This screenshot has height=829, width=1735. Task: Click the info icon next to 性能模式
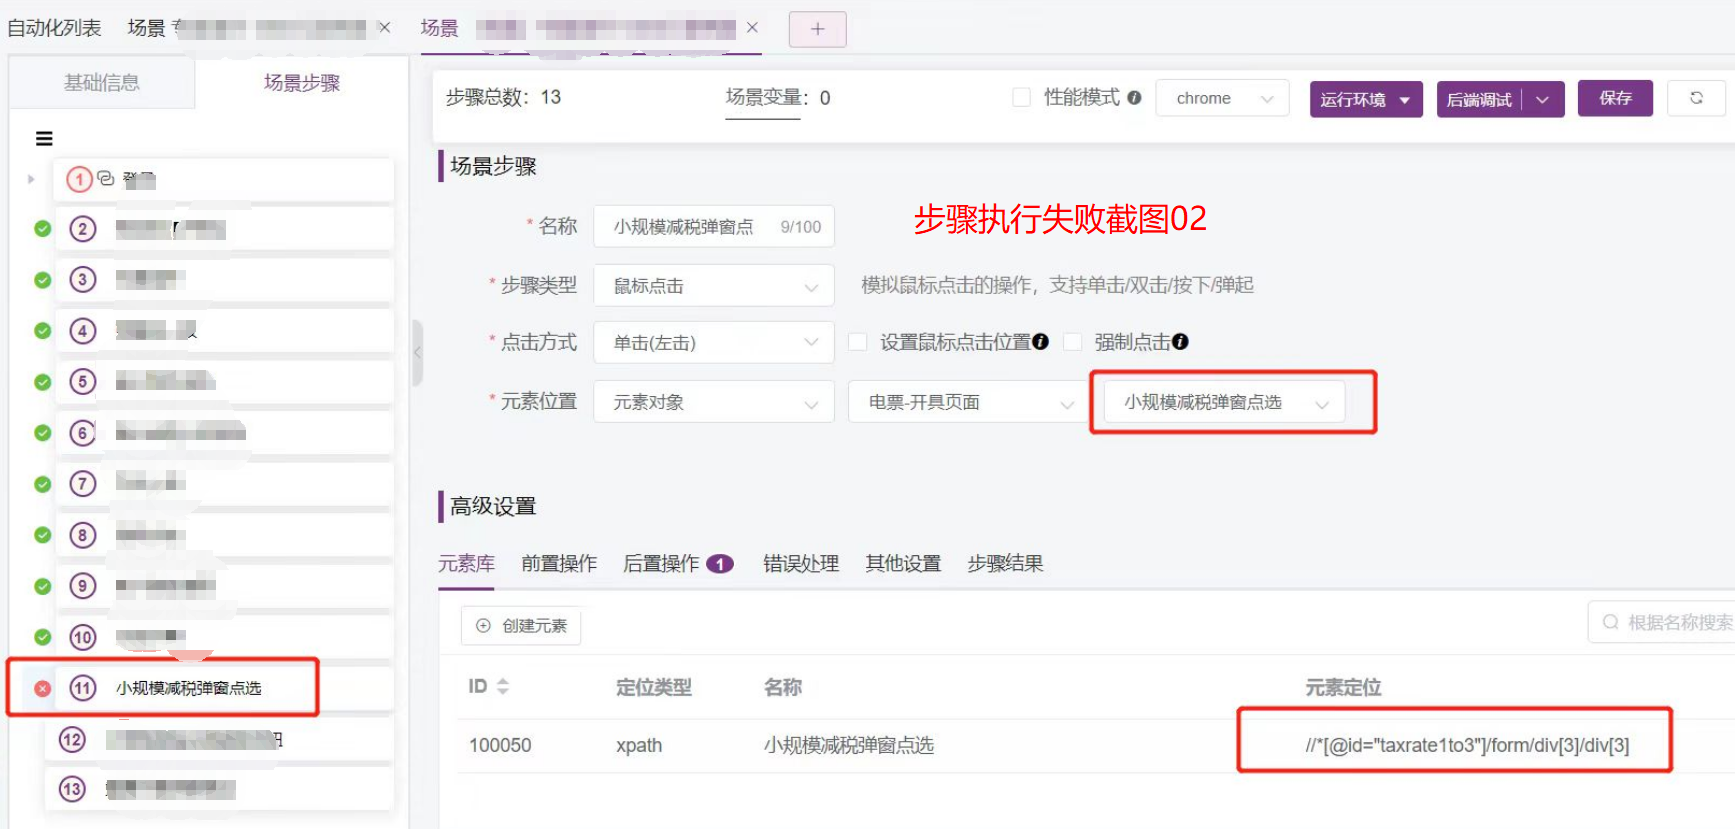coord(1134,98)
